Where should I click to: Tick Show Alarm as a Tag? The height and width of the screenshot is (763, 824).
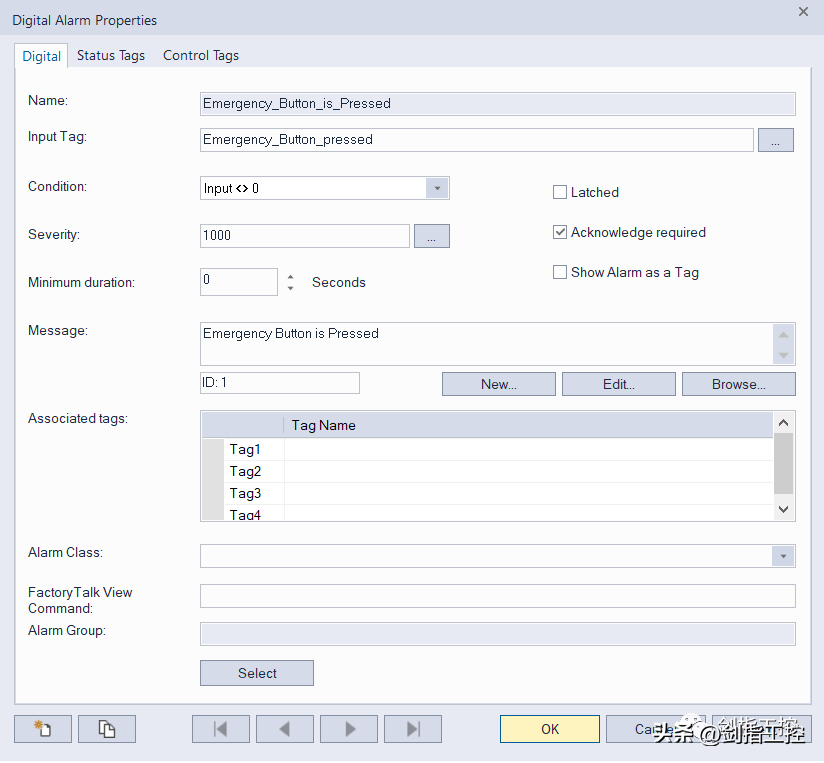pyautogui.click(x=560, y=272)
